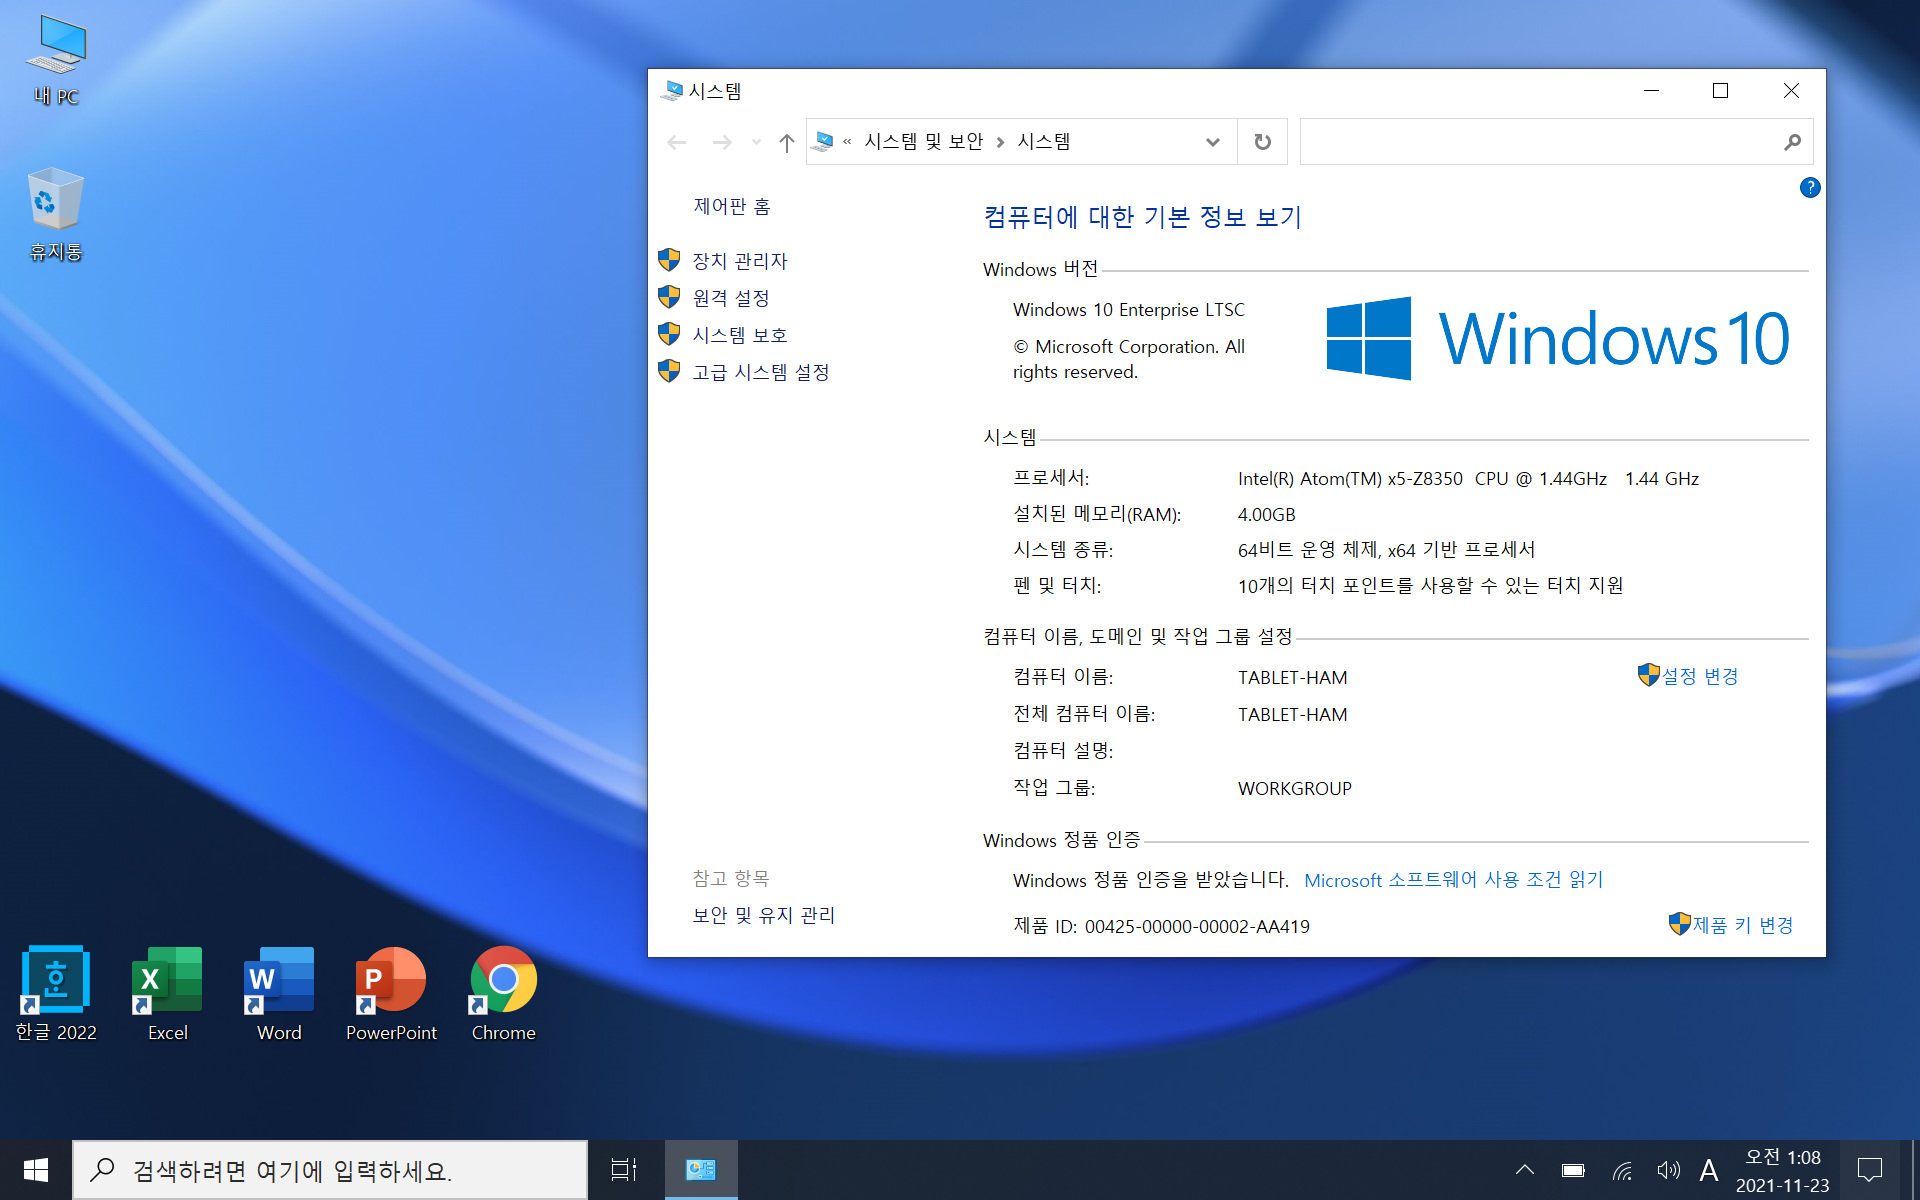Go up one level in Control Panel
This screenshot has width=1920, height=1200.
787,142
